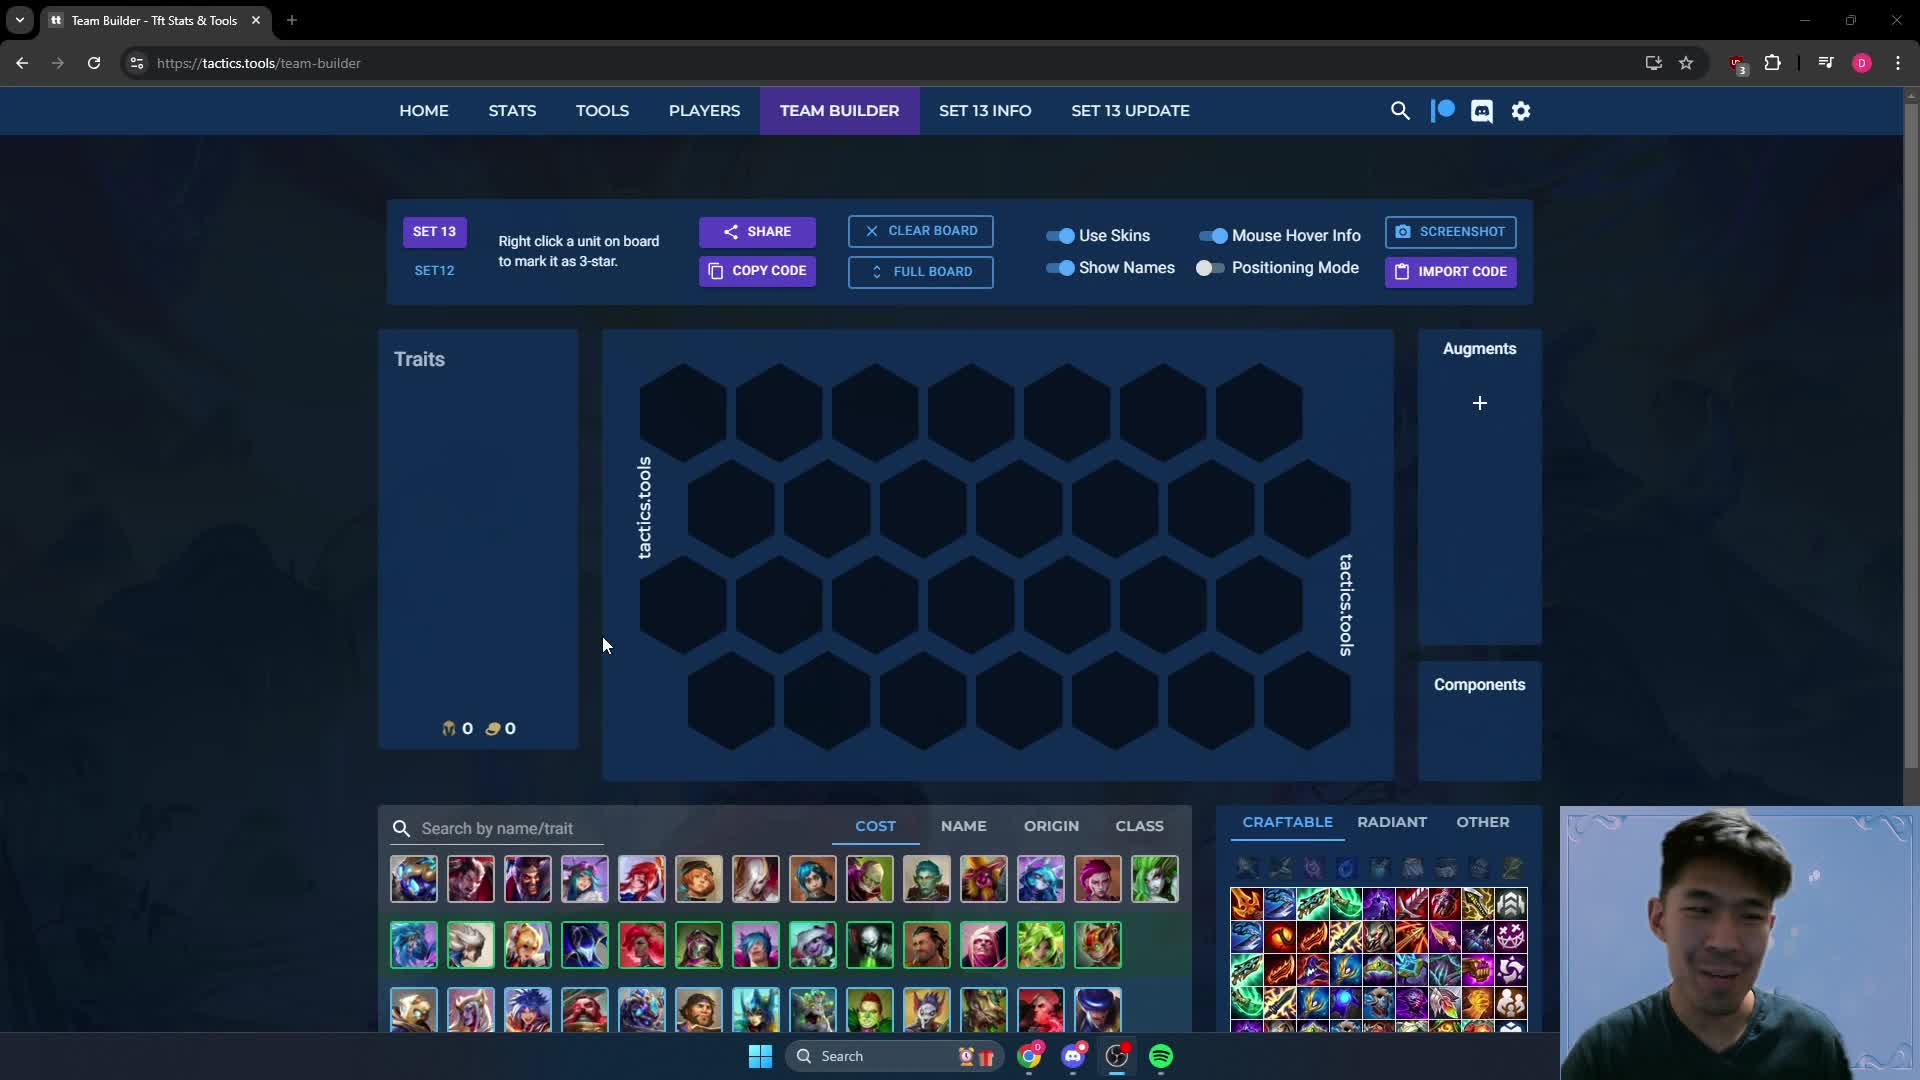Viewport: 1920px width, 1080px height.
Task: Select Urgot champion portrait
Action: click(869, 945)
